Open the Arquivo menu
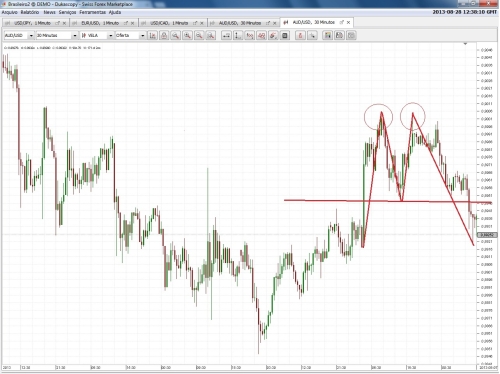This screenshot has height=374, width=500. [9, 12]
